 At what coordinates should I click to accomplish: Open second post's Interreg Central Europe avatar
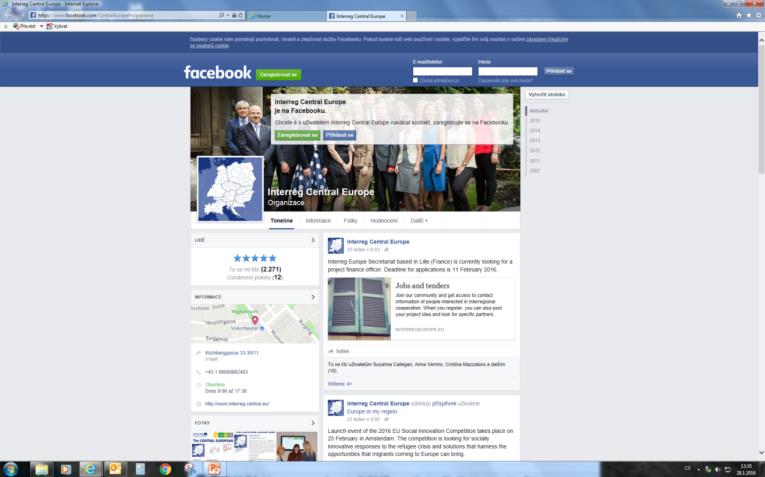click(x=336, y=408)
